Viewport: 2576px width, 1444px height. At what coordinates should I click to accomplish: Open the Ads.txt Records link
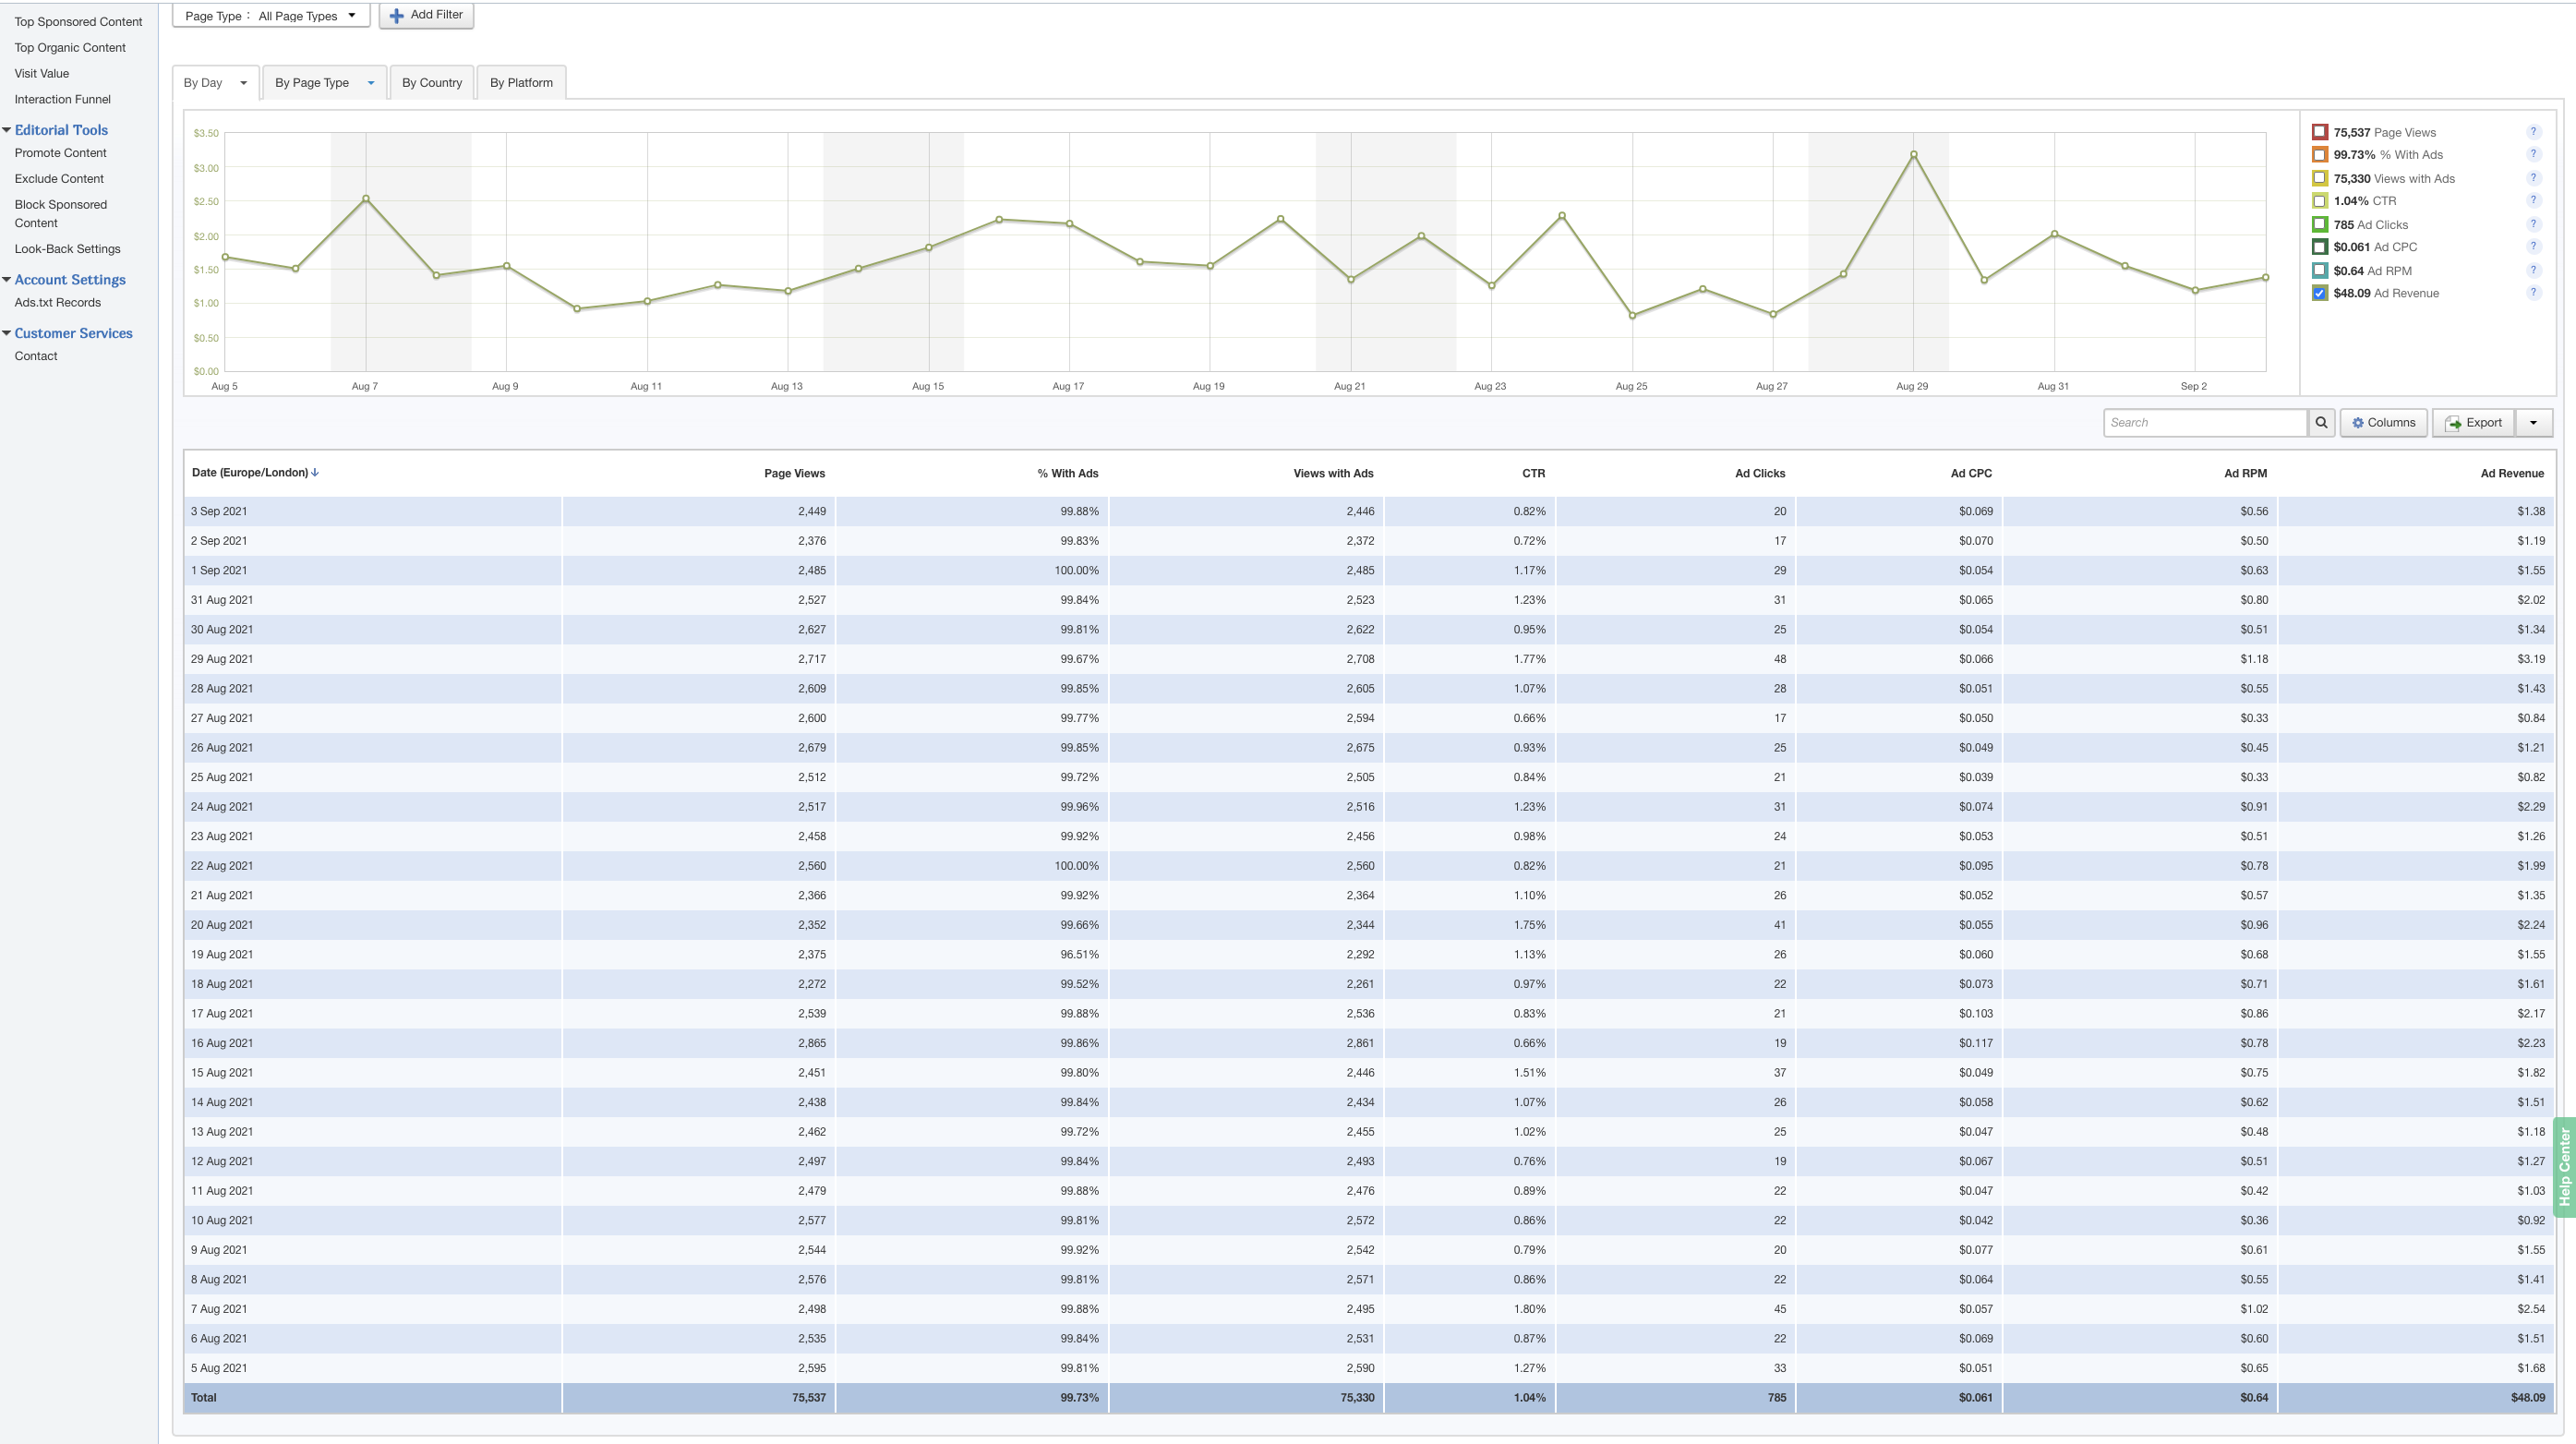[x=57, y=303]
